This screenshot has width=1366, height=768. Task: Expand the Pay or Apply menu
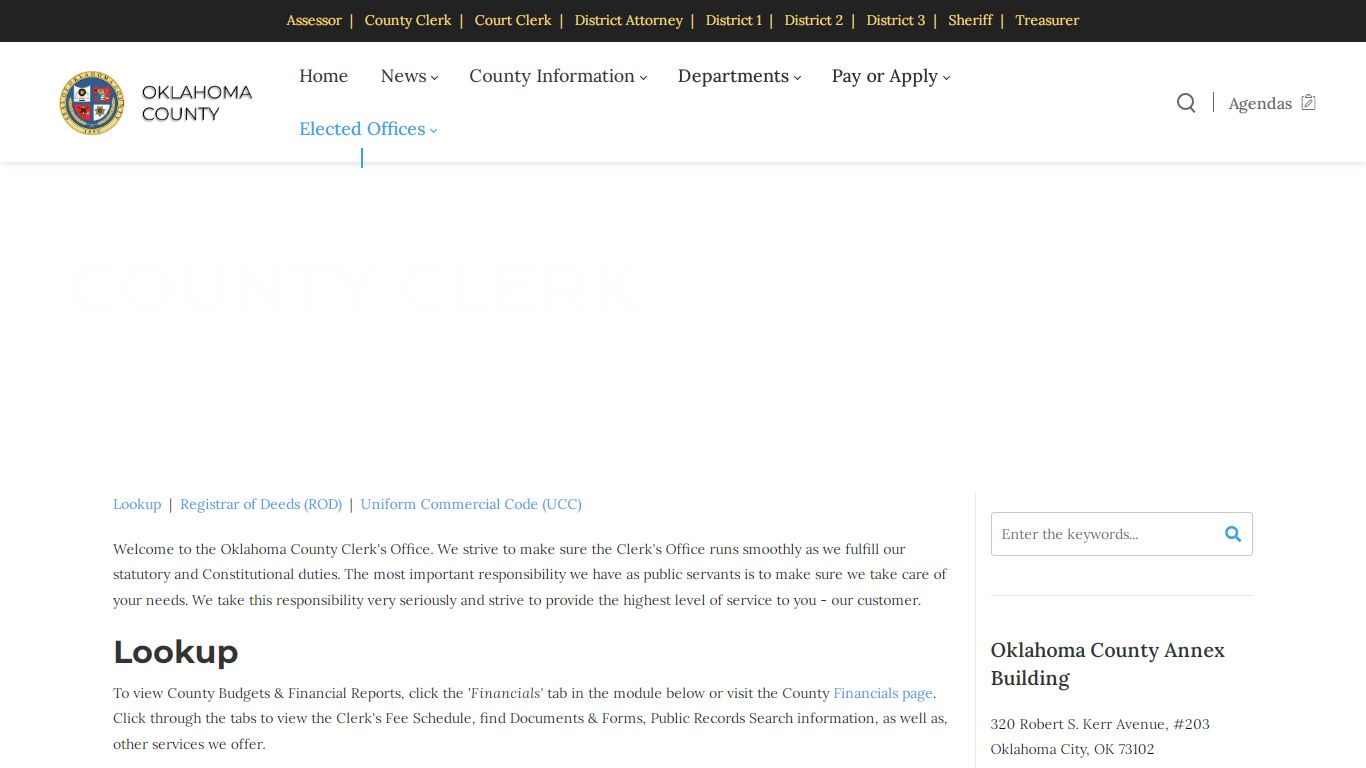pos(891,76)
